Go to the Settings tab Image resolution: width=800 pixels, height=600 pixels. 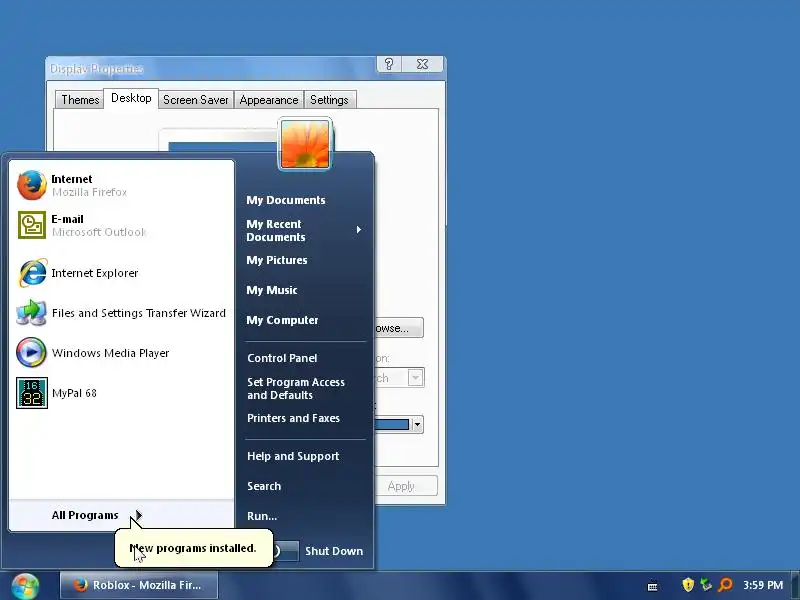[x=330, y=99]
